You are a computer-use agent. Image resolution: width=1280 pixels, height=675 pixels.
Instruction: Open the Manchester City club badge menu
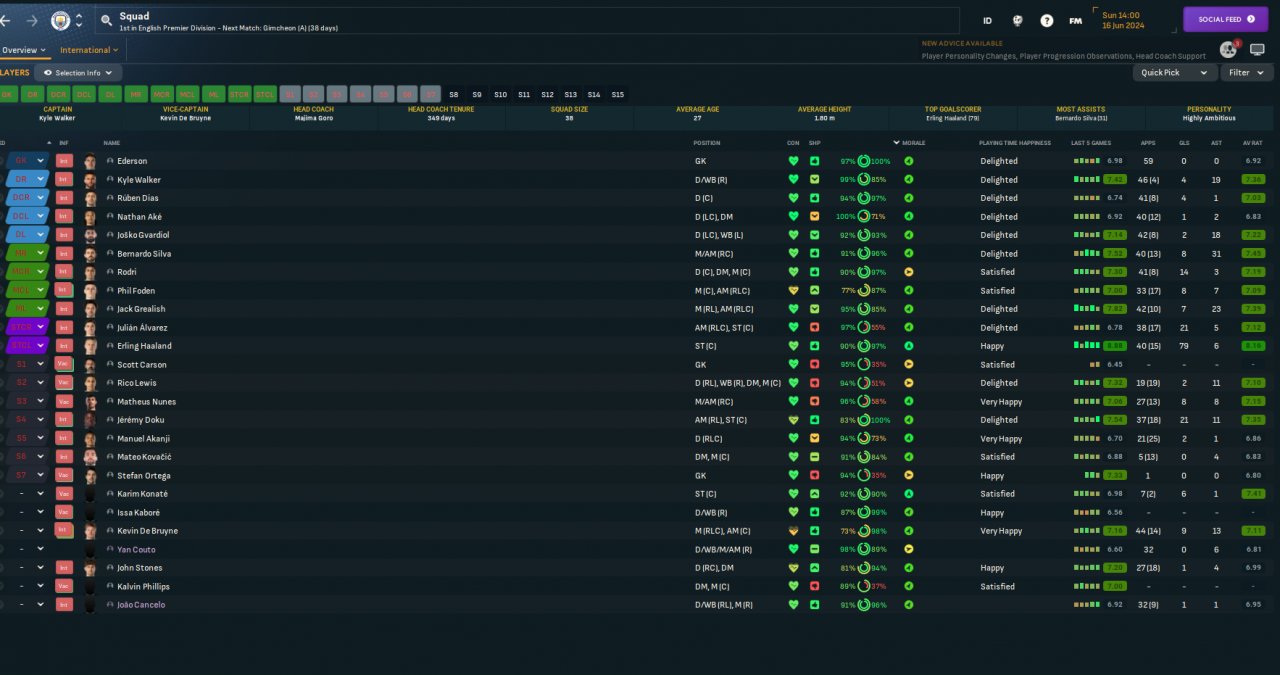click(x=61, y=20)
